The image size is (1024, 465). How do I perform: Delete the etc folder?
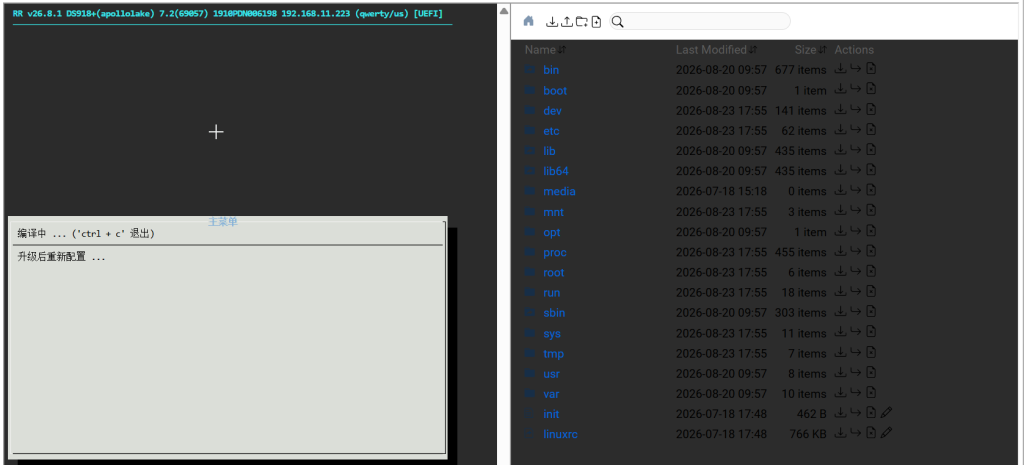click(871, 129)
